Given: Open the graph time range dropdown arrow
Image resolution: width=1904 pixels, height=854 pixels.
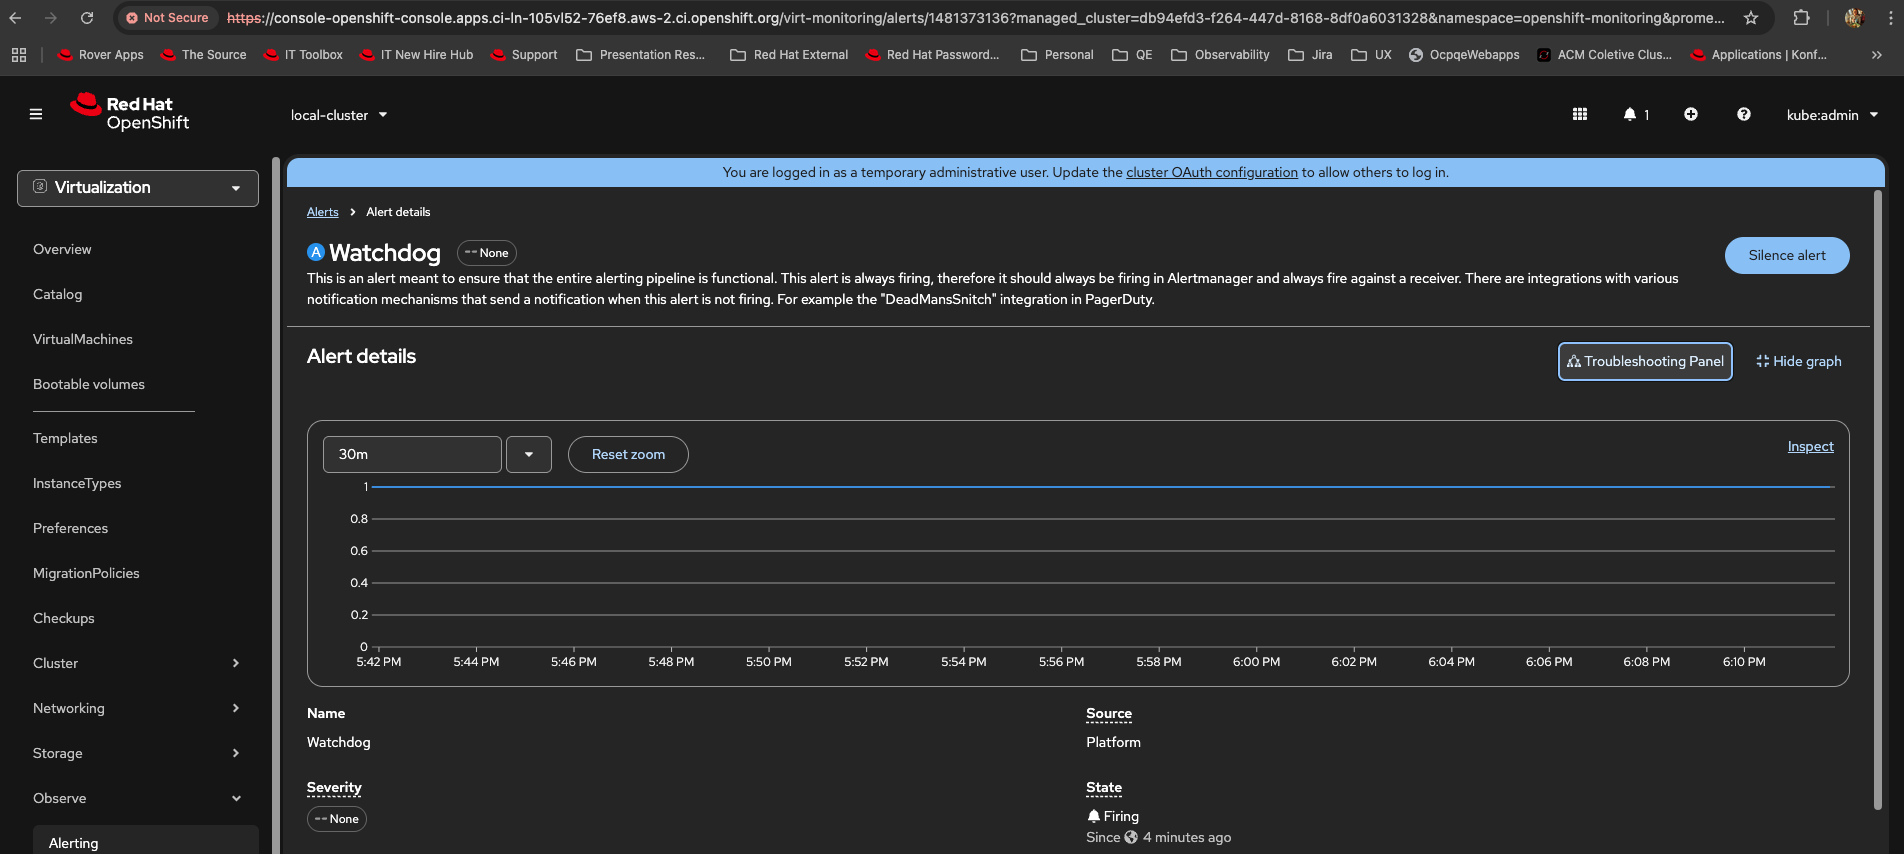Looking at the screenshot, I should [529, 455].
